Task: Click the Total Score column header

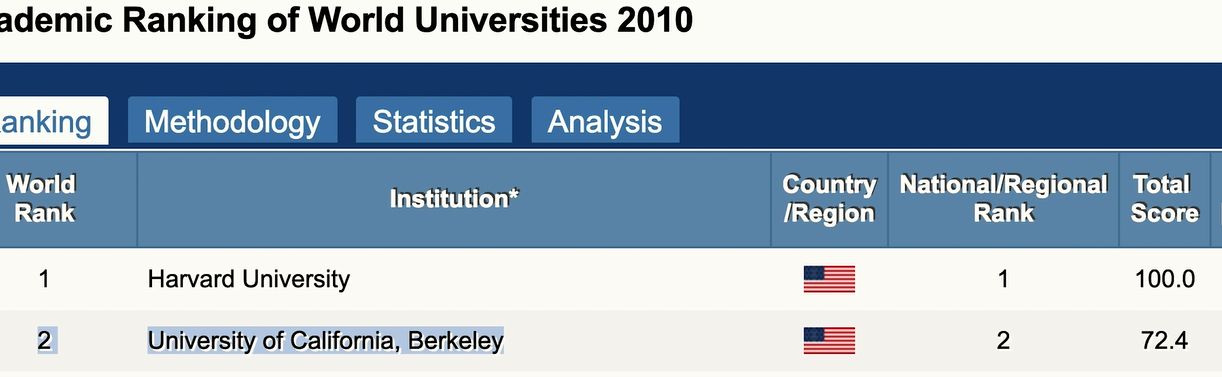Action: pos(1164,199)
